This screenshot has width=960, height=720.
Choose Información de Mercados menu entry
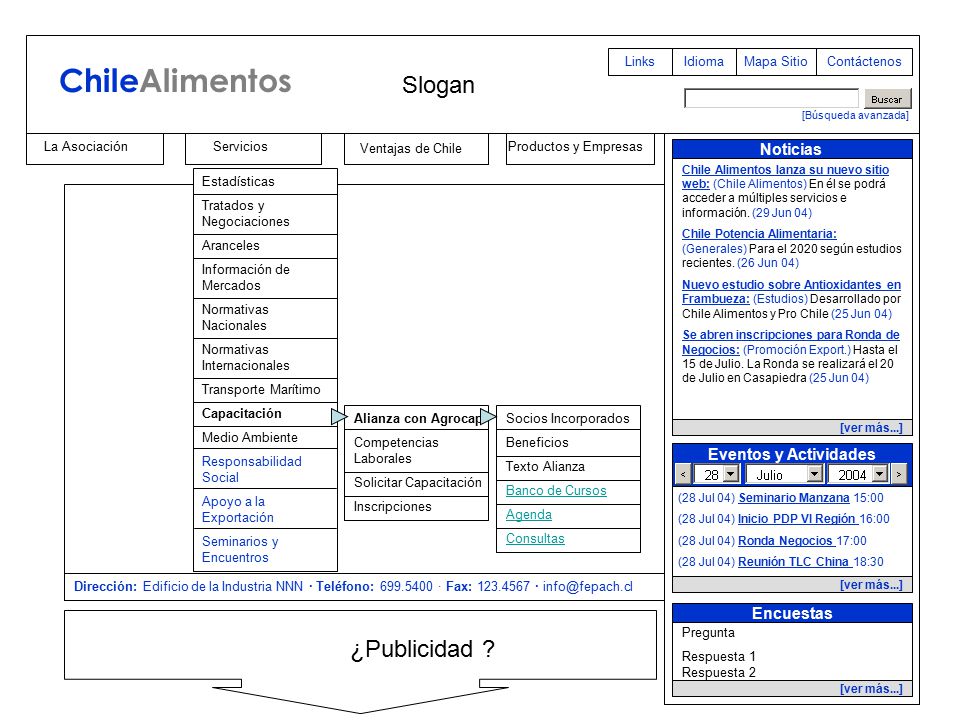point(265,278)
